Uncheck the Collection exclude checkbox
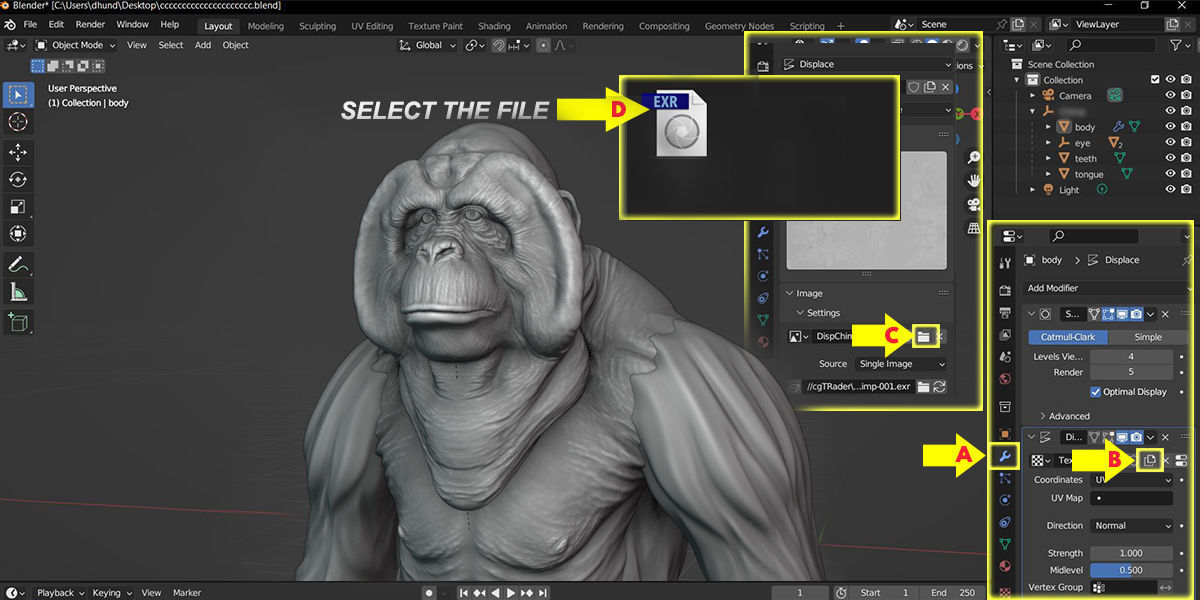 point(1155,80)
